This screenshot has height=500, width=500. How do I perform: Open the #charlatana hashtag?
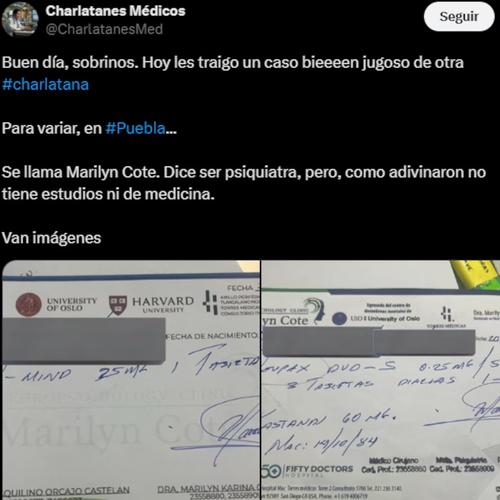pyautogui.click(x=45, y=85)
